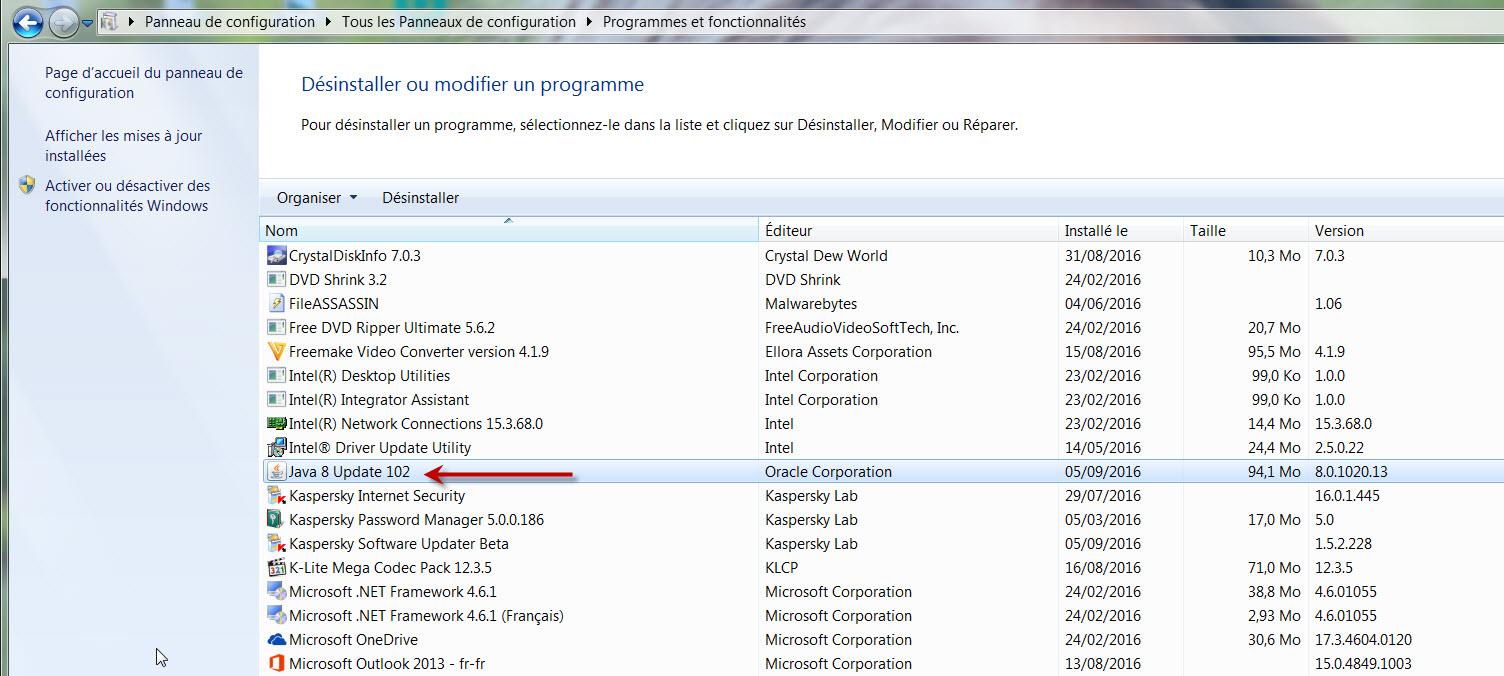This screenshot has height=676, width=1504.
Task: Select 'Microsoft OneDrive' program name
Action: click(x=353, y=640)
